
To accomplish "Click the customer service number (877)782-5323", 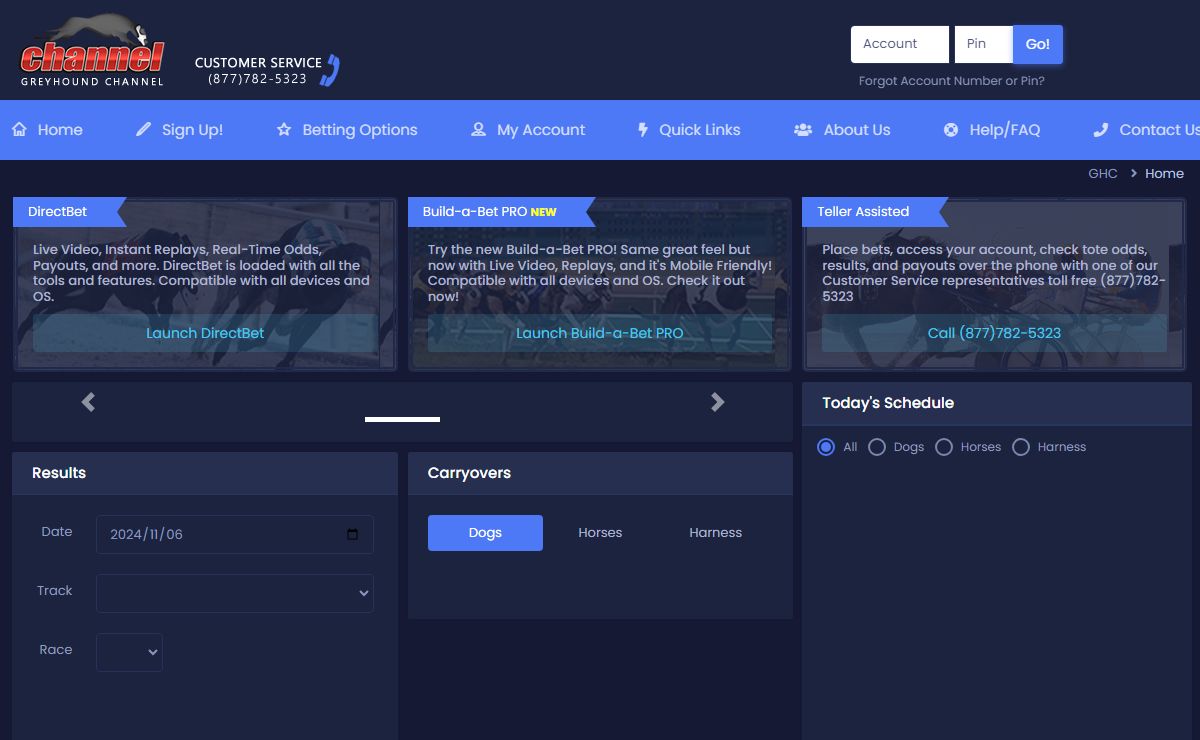I will [x=258, y=79].
